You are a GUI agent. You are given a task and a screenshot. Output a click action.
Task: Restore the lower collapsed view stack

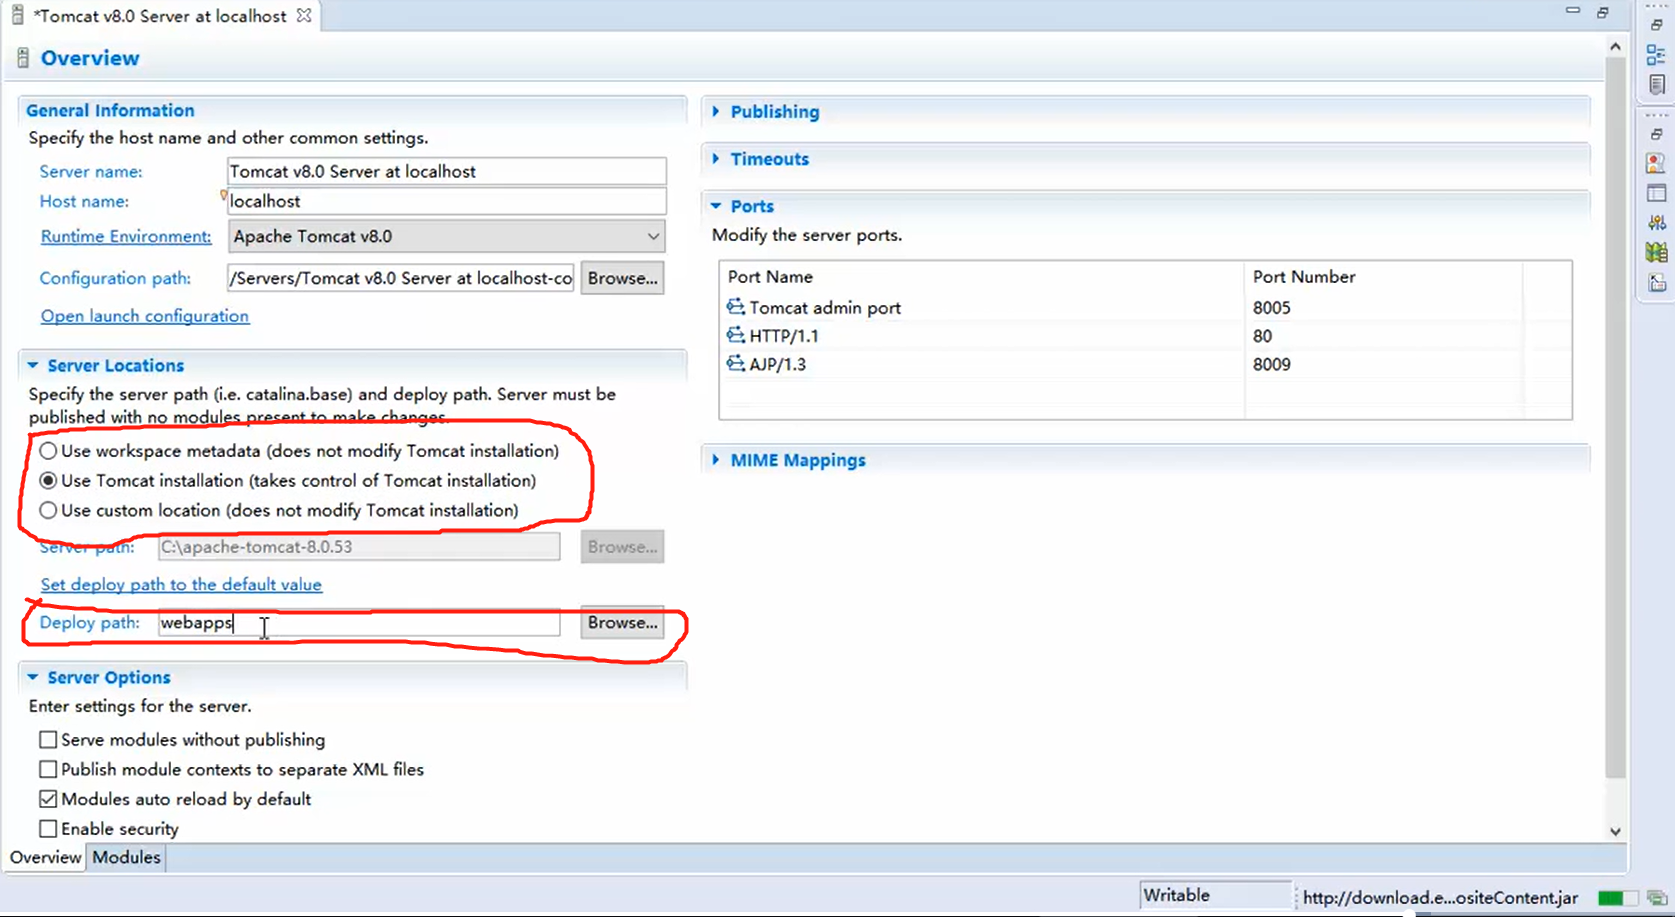[x=1656, y=134]
